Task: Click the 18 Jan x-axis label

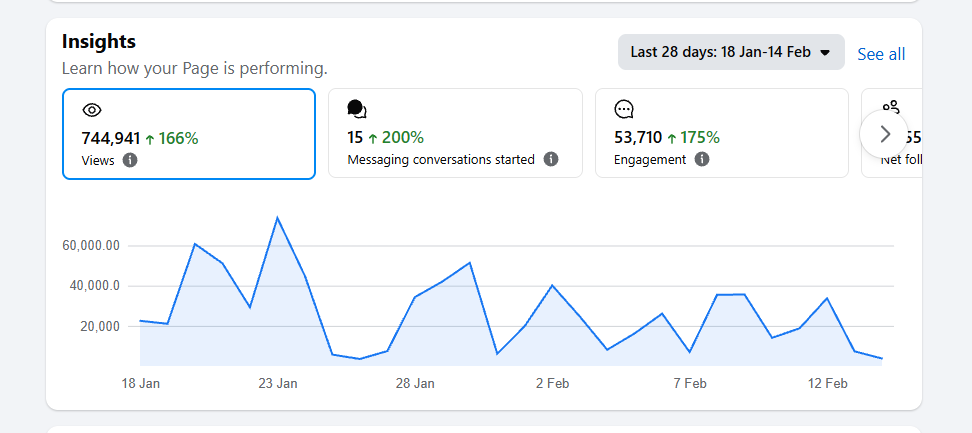Action: pyautogui.click(x=141, y=384)
